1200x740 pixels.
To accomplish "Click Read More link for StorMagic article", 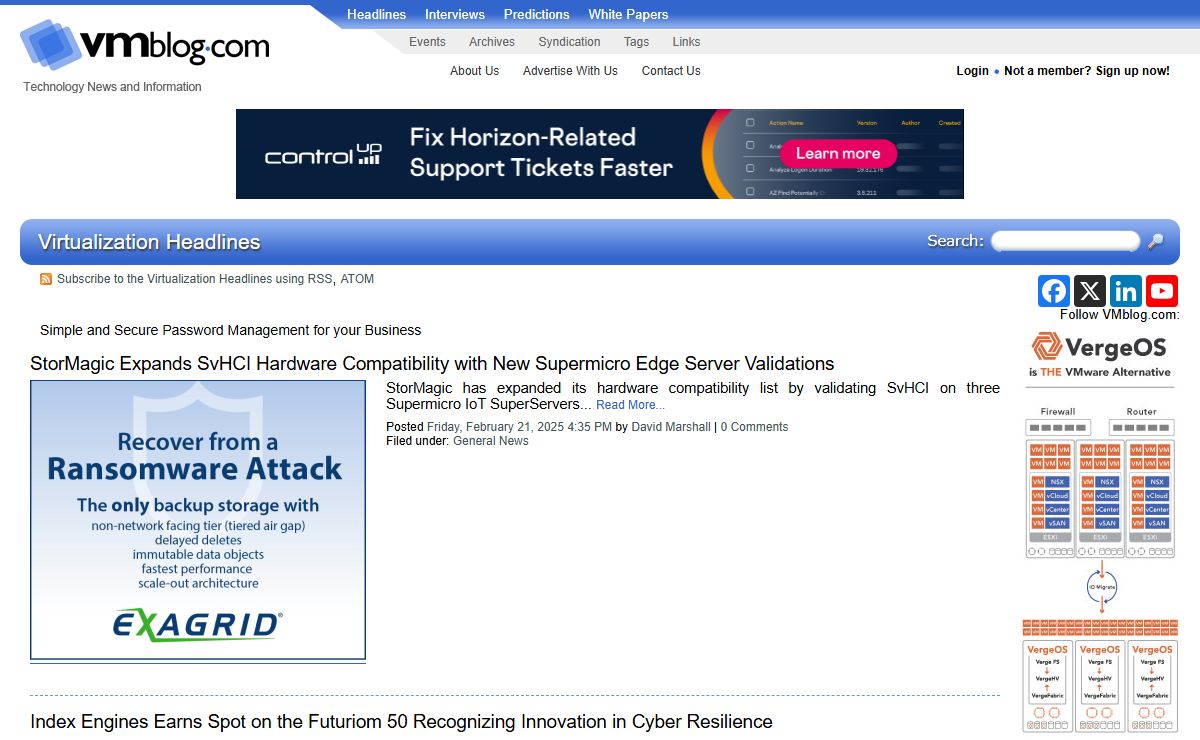I will pyautogui.click(x=630, y=405).
